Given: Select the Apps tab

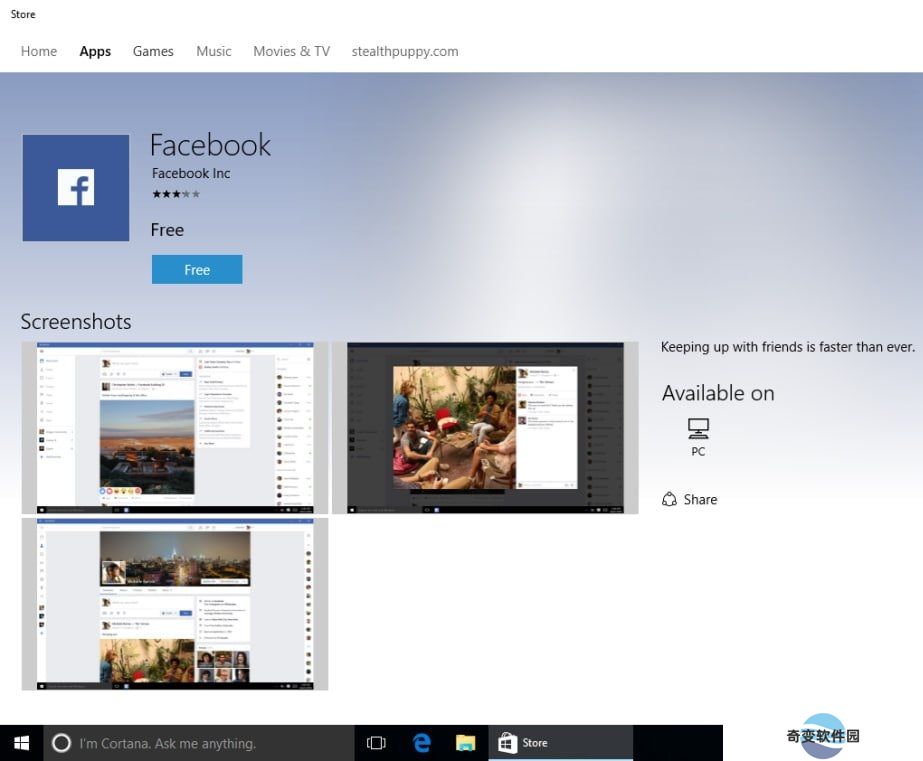Looking at the screenshot, I should click(95, 52).
